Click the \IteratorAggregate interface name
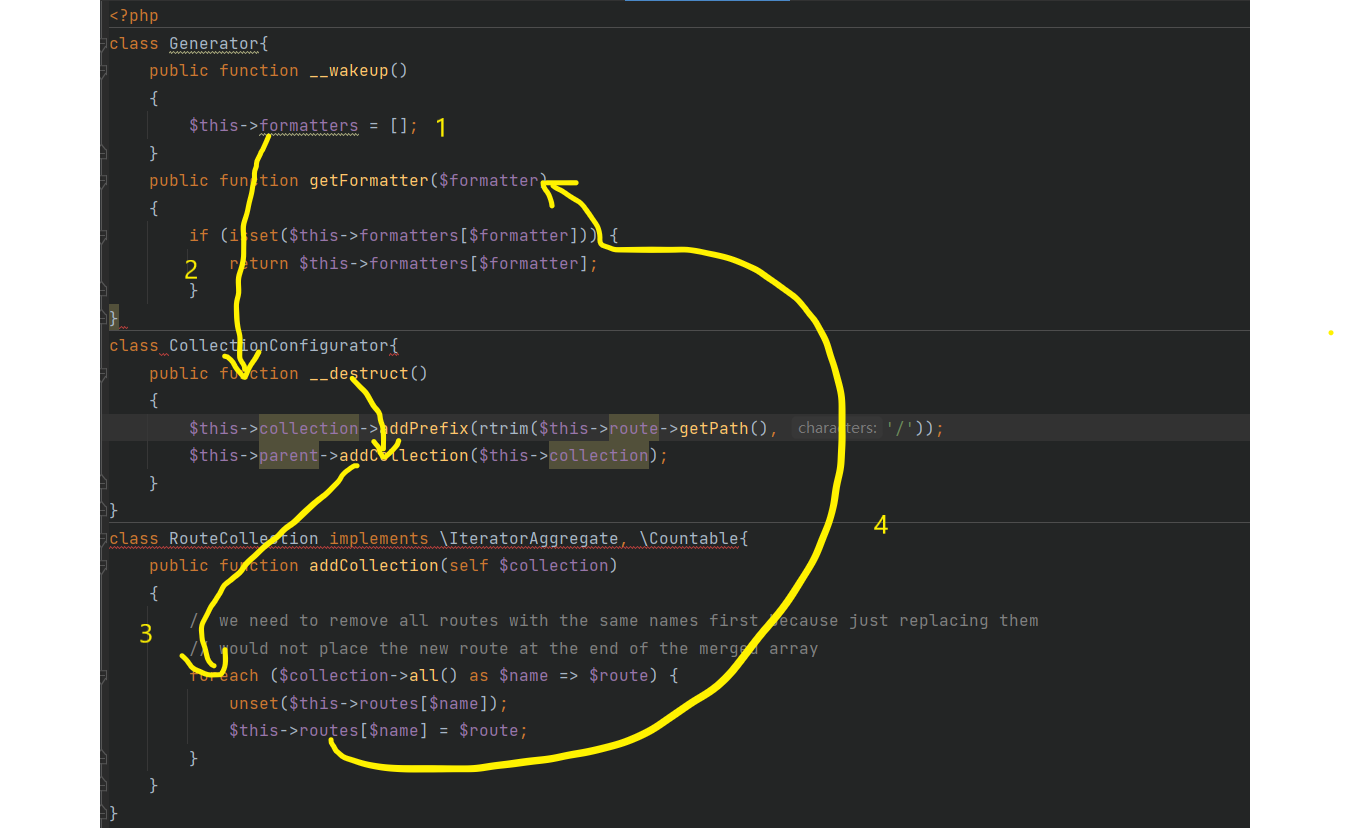 pyautogui.click(x=529, y=538)
